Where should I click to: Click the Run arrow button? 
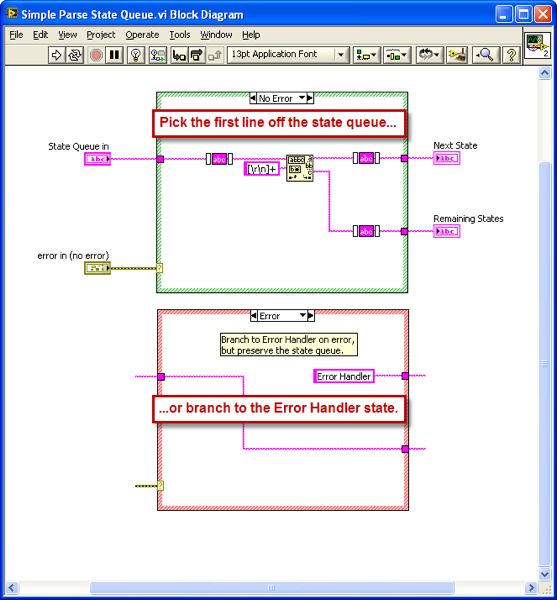57,55
